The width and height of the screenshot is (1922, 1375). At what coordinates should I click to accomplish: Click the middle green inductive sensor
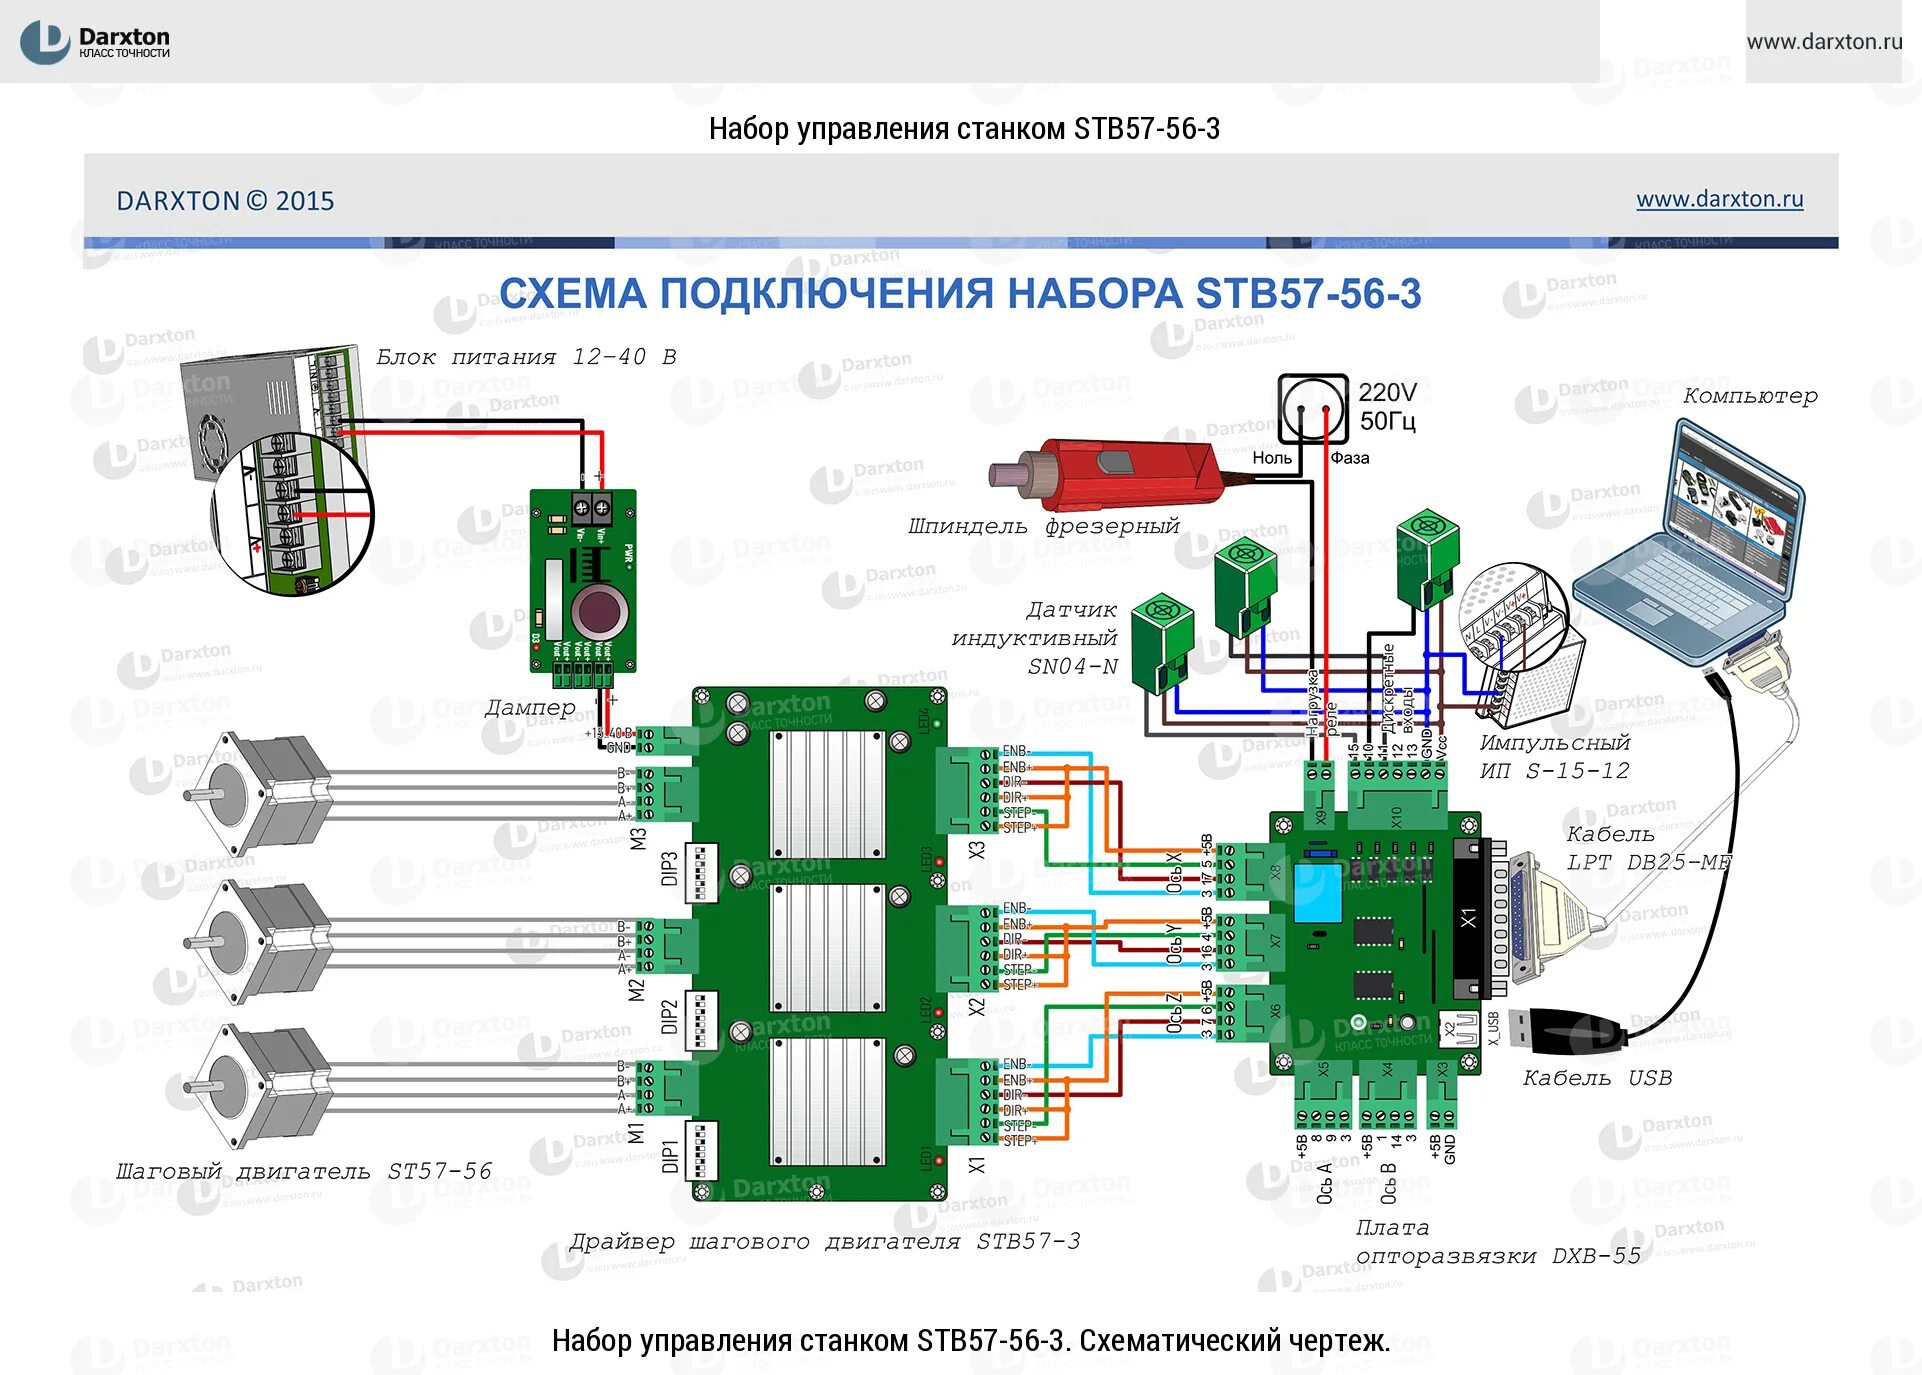(1245, 587)
